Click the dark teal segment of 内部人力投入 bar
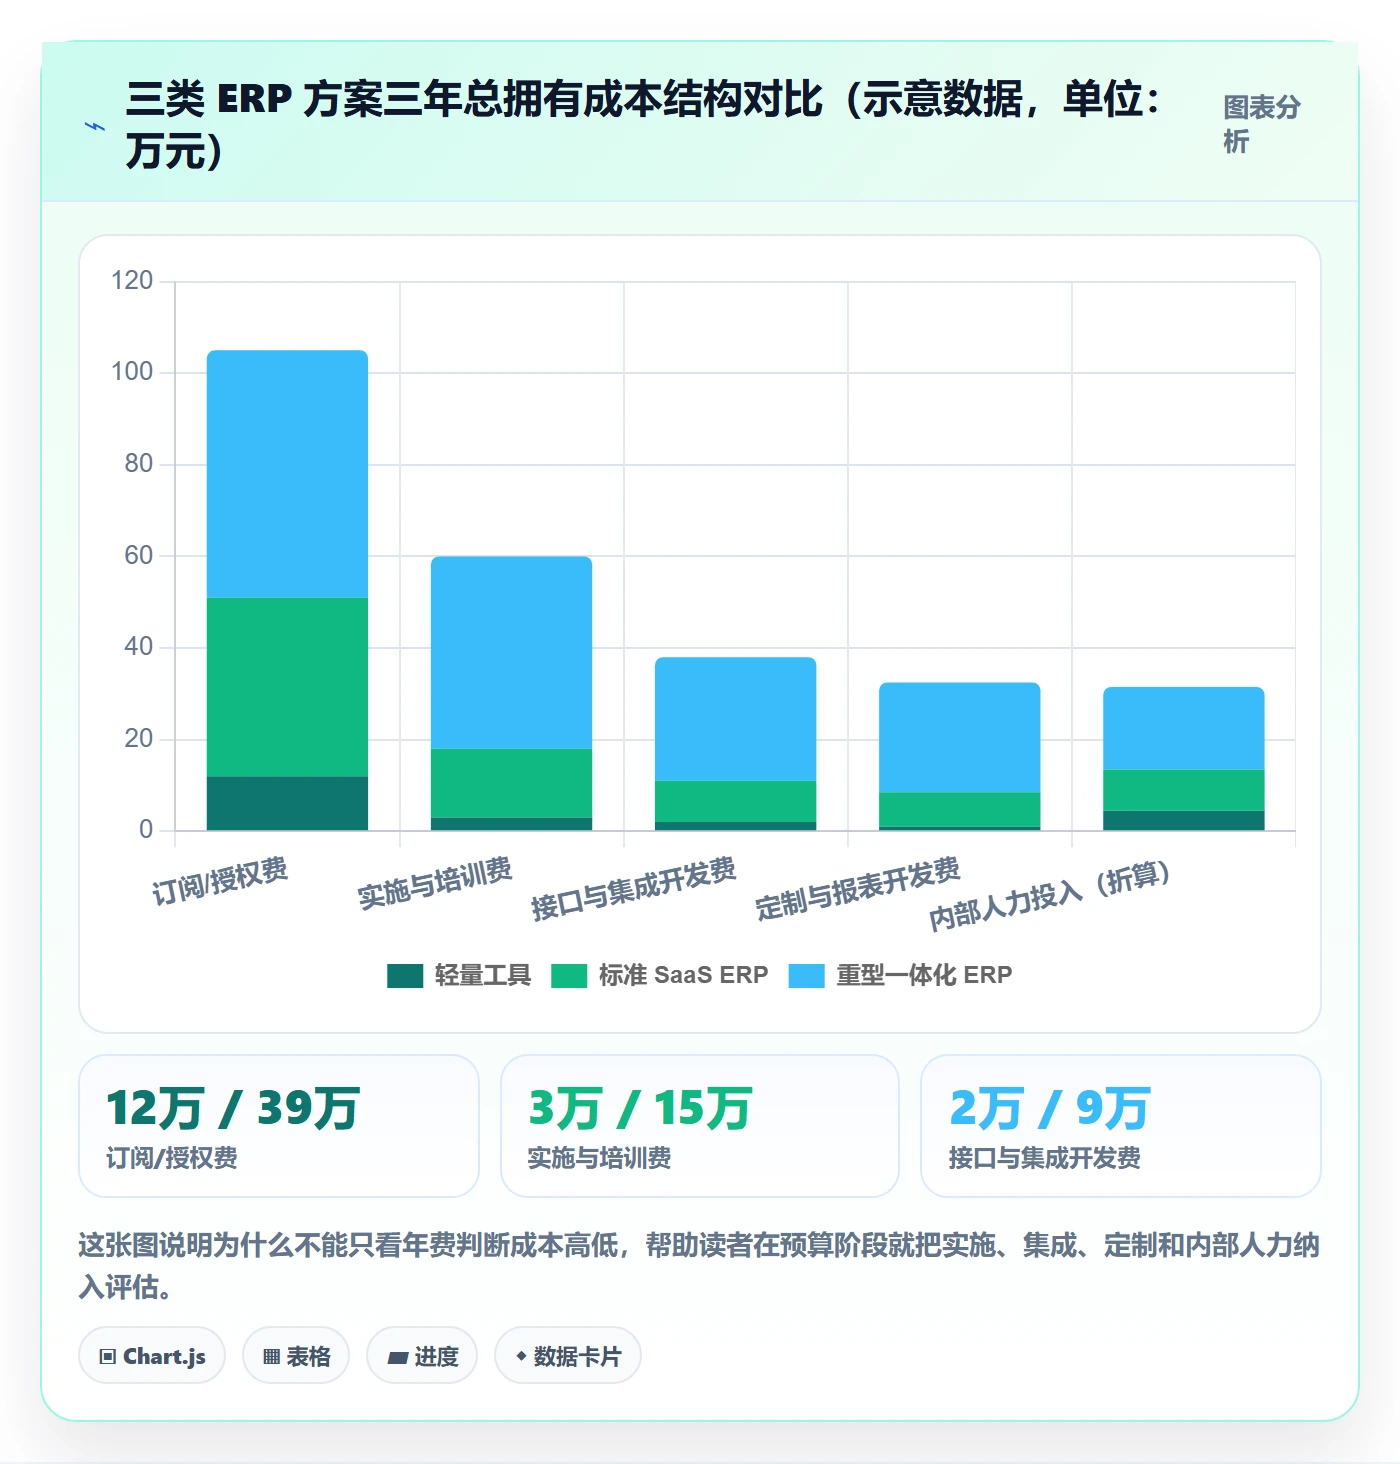The width and height of the screenshot is (1400, 1464). point(1183,820)
